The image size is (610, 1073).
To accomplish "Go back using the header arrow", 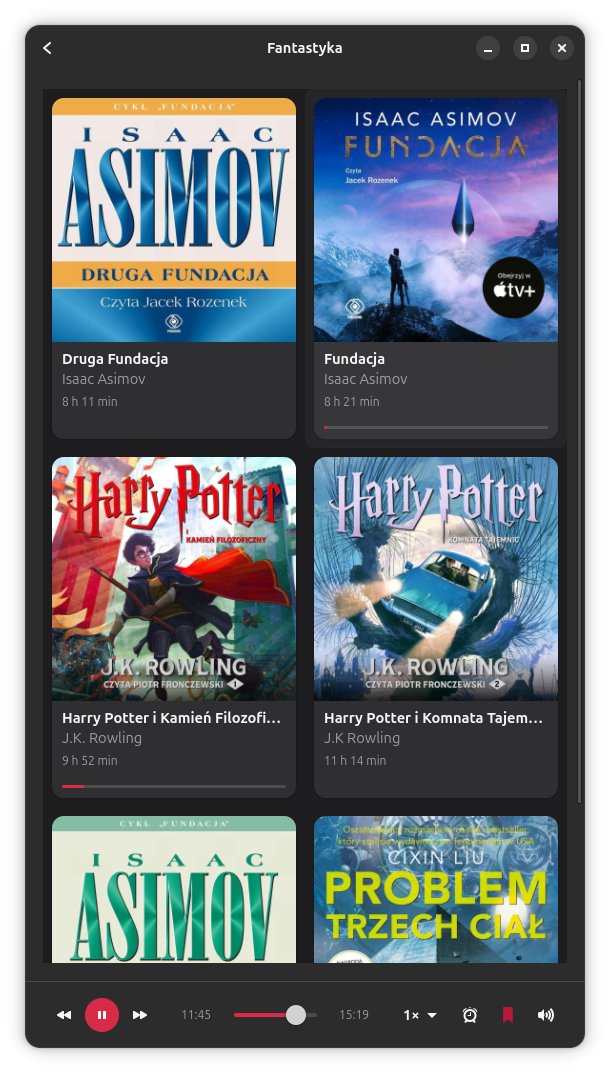I will [47, 48].
